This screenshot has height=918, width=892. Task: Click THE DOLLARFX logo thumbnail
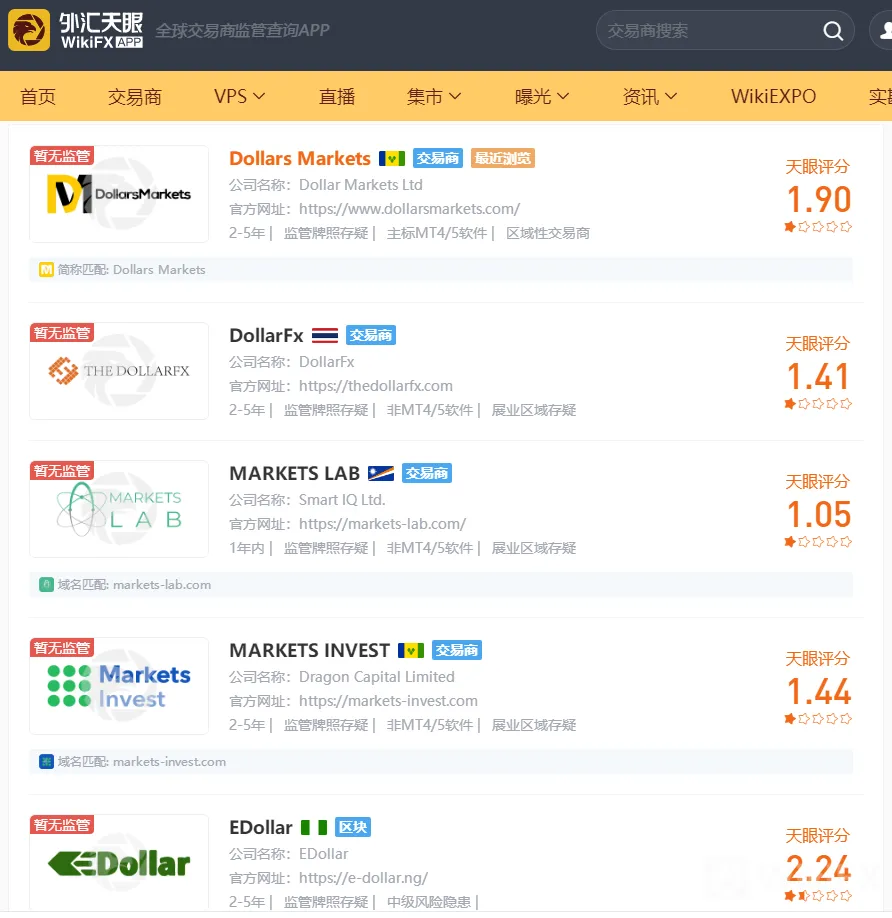point(119,371)
